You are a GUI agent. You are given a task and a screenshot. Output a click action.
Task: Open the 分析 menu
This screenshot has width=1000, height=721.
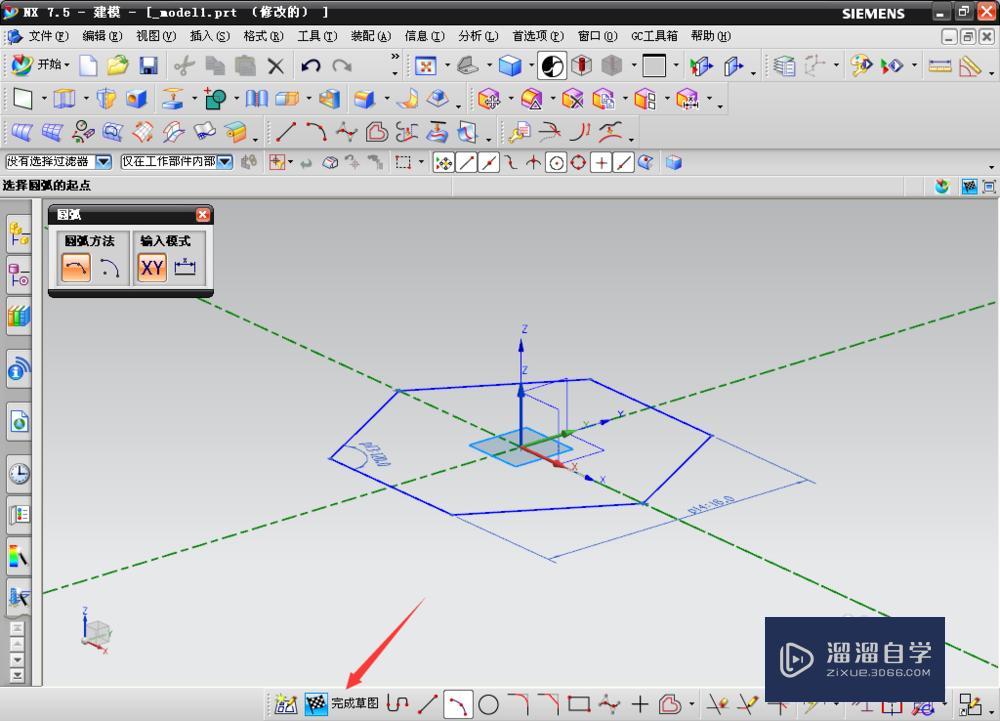pos(478,36)
